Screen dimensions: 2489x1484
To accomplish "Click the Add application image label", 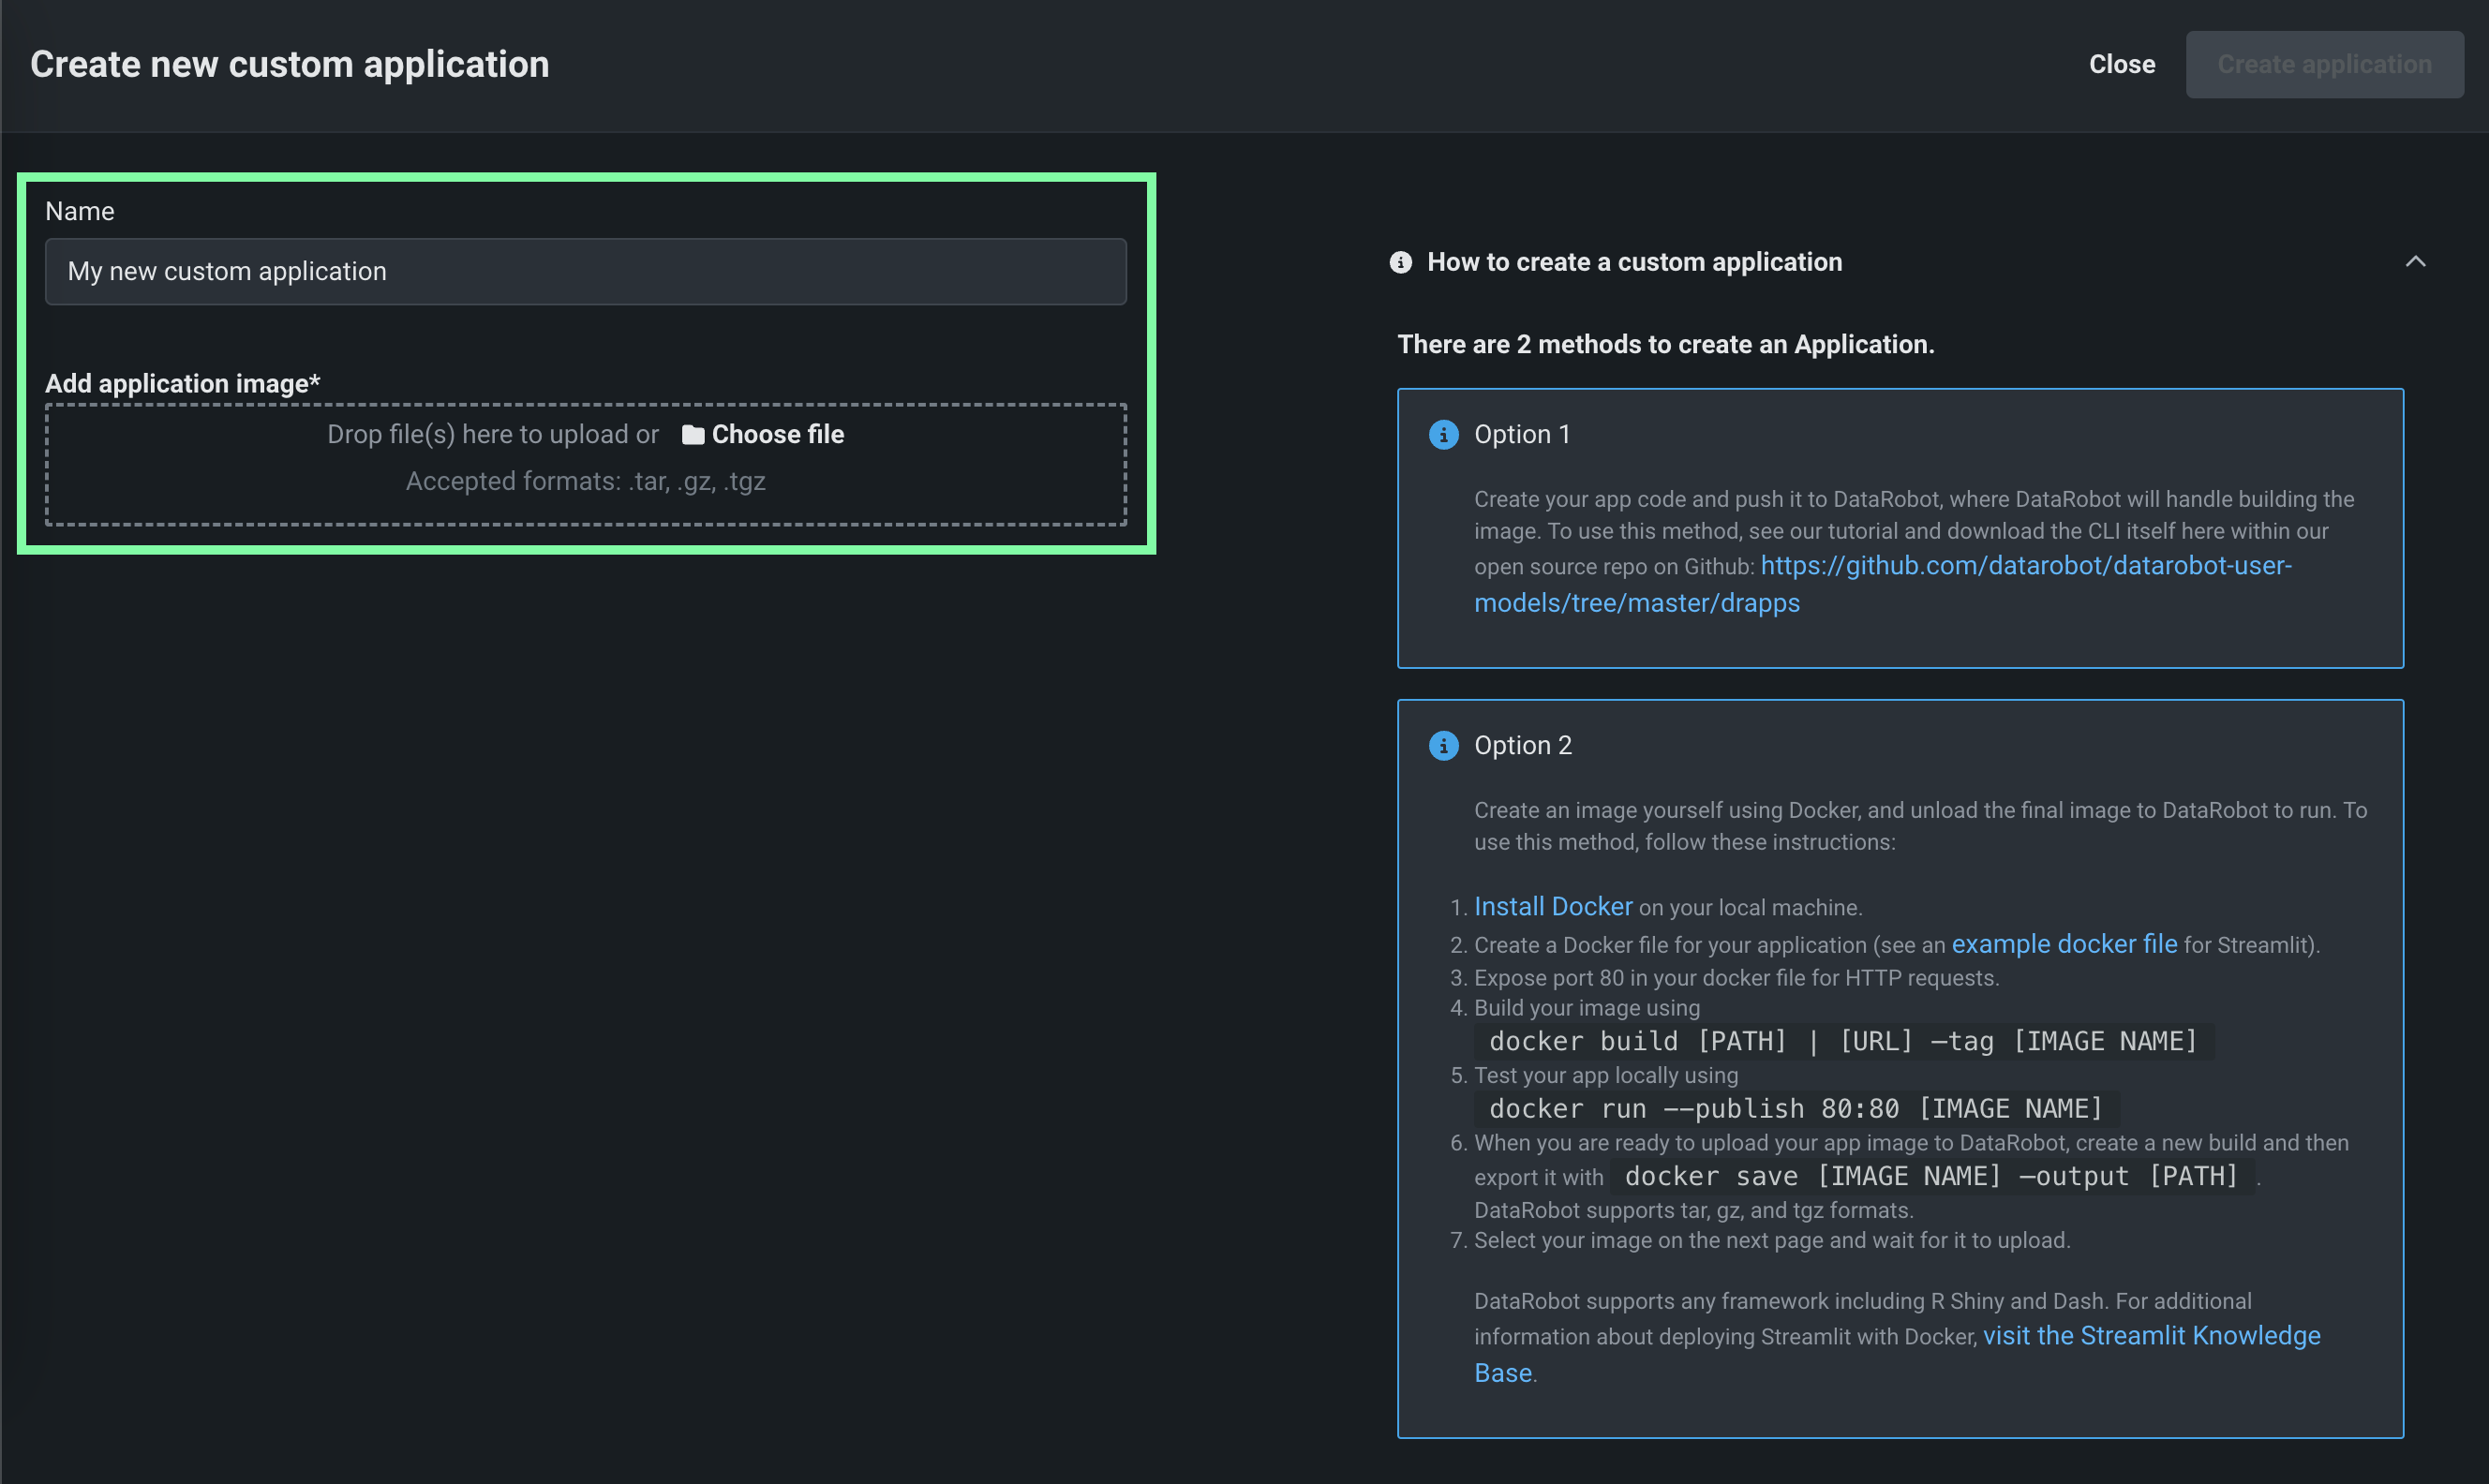I will [182, 383].
